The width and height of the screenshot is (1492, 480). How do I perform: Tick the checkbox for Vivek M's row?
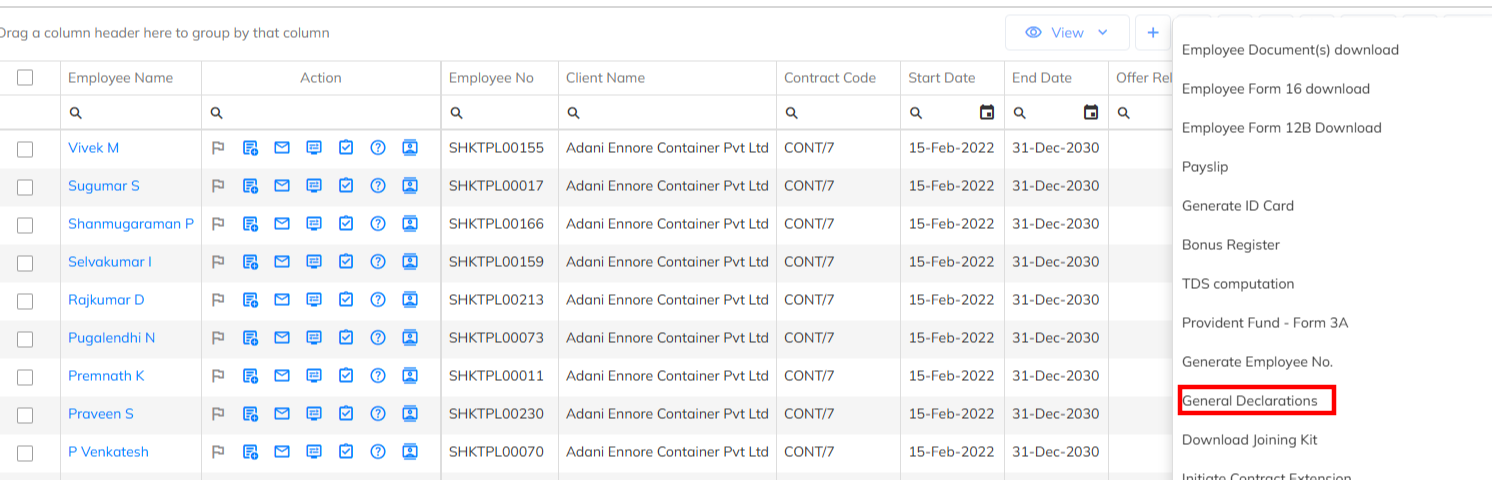coord(25,149)
